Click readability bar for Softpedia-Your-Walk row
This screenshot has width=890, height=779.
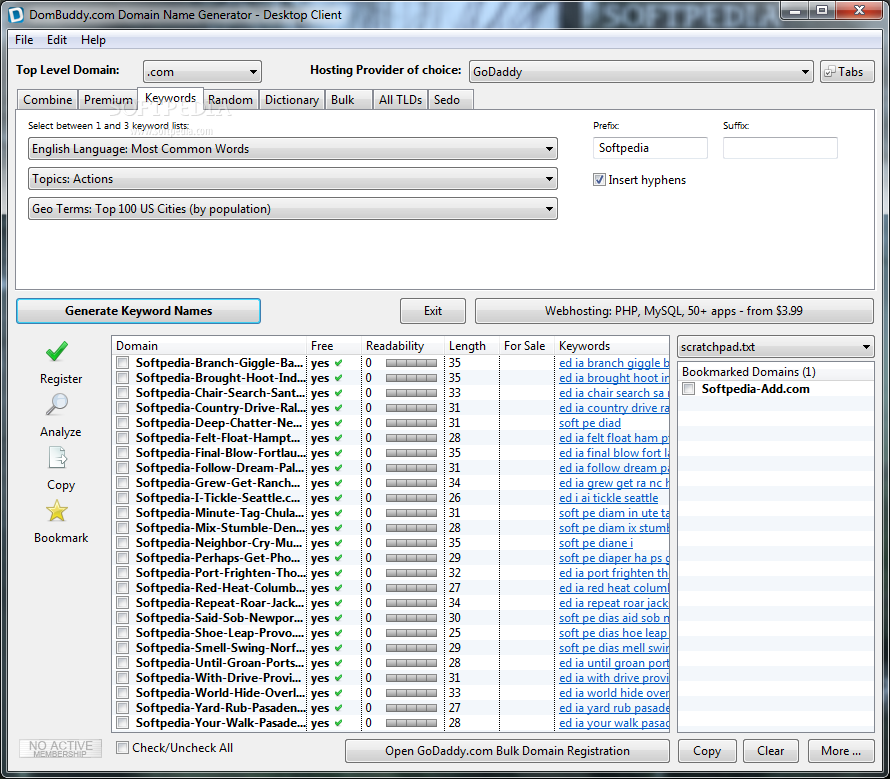pyautogui.click(x=412, y=723)
